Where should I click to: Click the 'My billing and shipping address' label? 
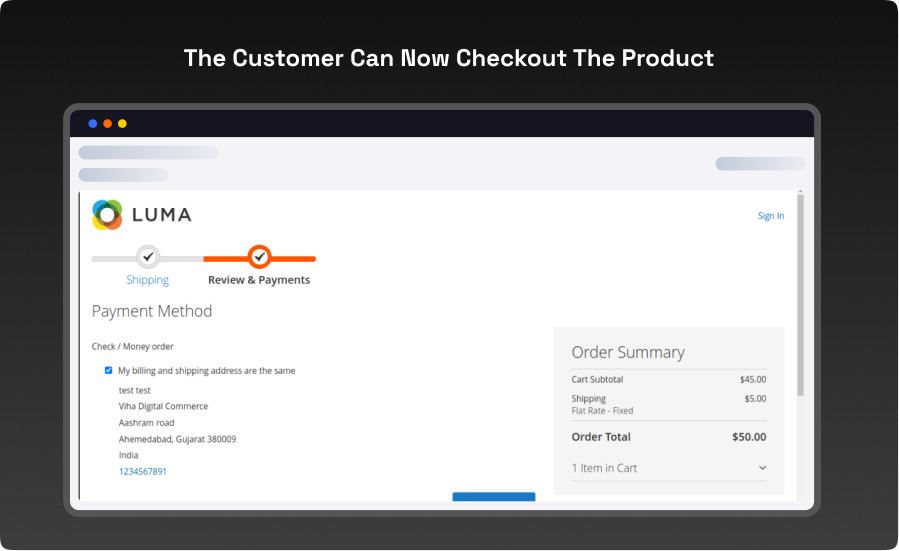click(206, 371)
